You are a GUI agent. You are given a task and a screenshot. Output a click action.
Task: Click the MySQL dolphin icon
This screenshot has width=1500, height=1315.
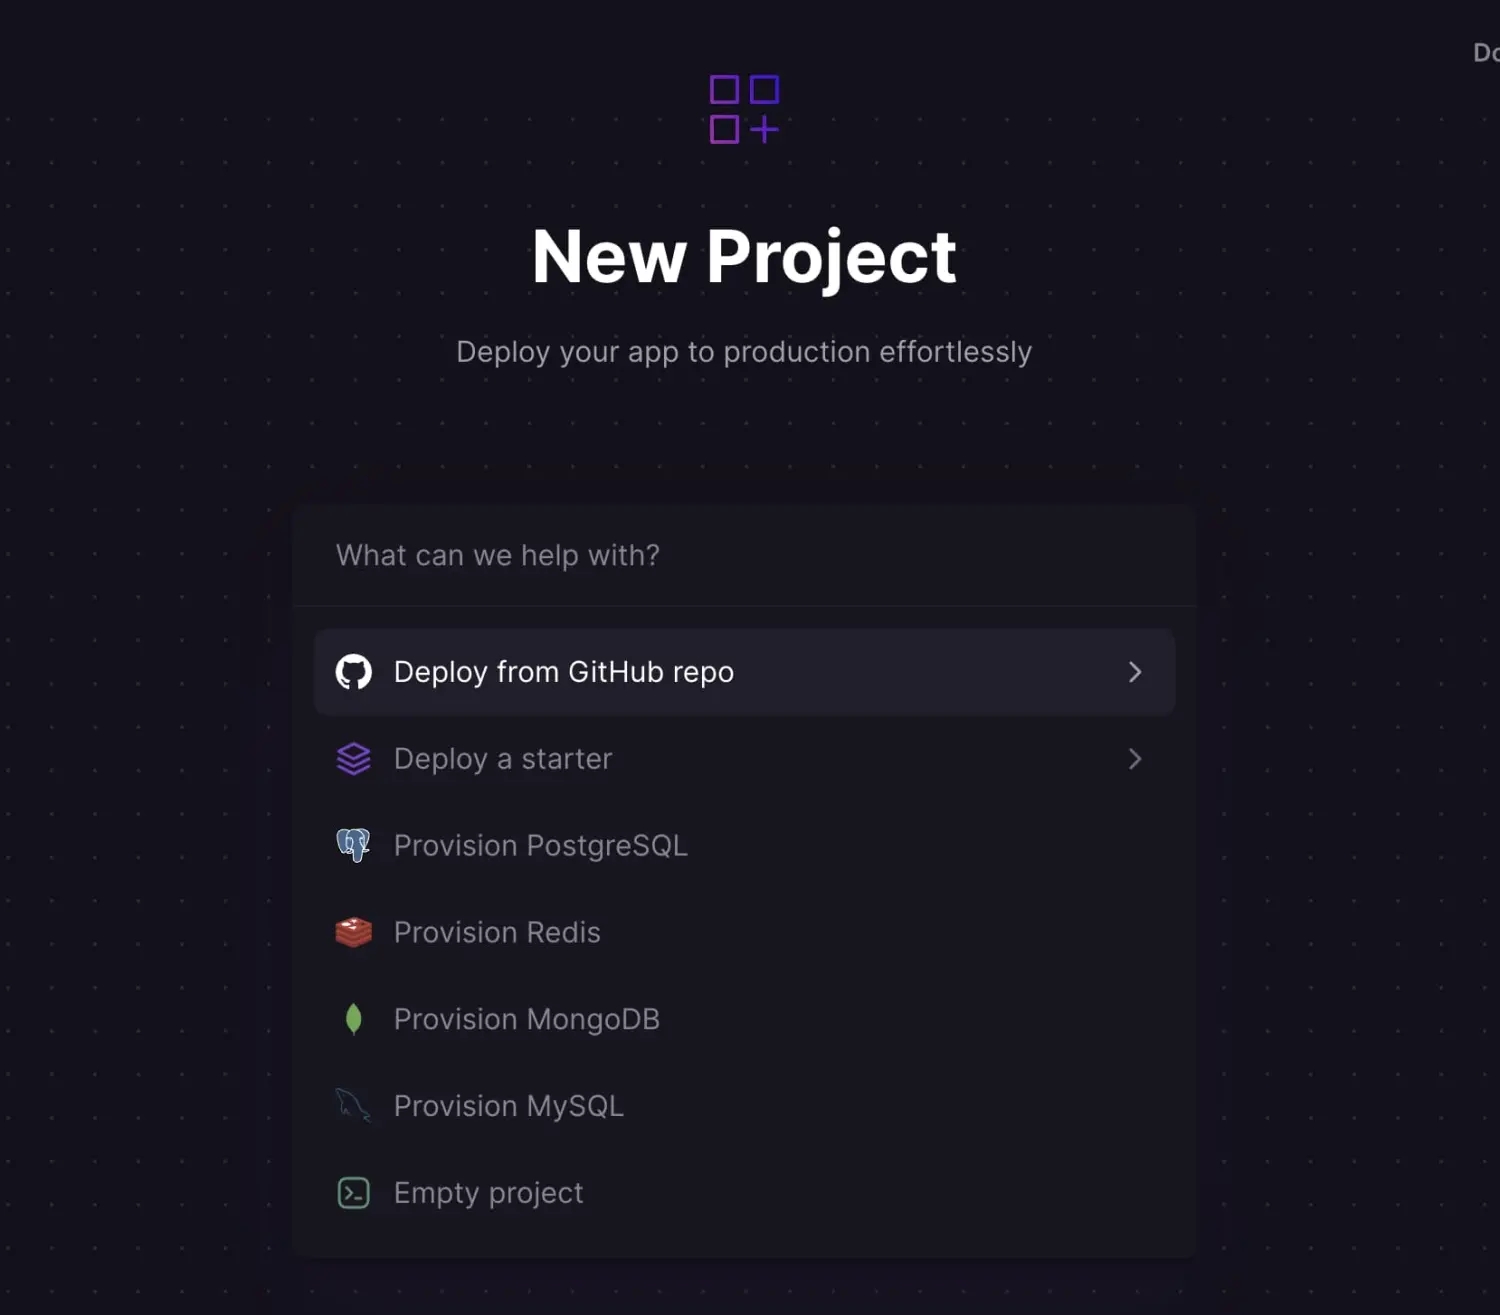click(x=353, y=1105)
